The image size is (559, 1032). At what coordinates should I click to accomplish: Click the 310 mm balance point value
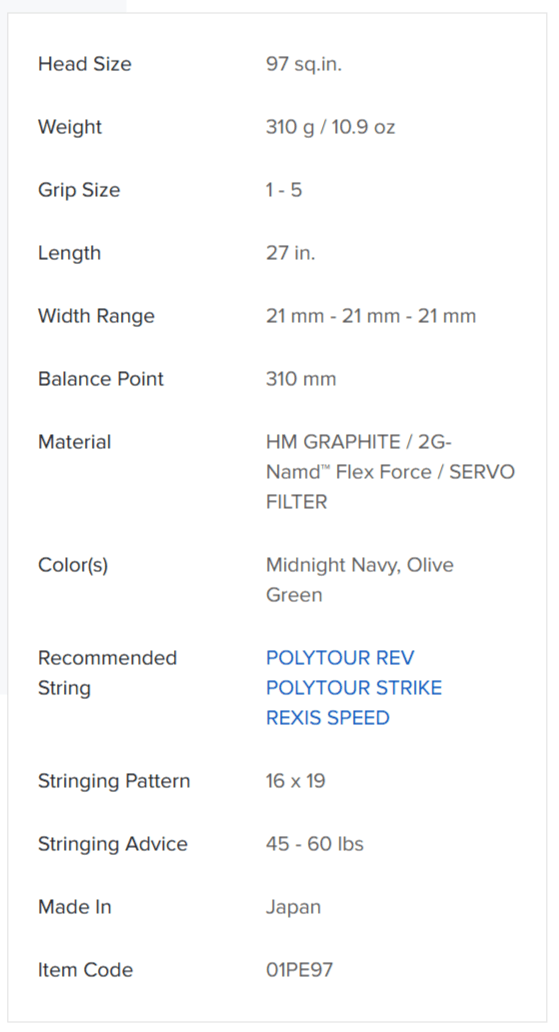coord(301,379)
